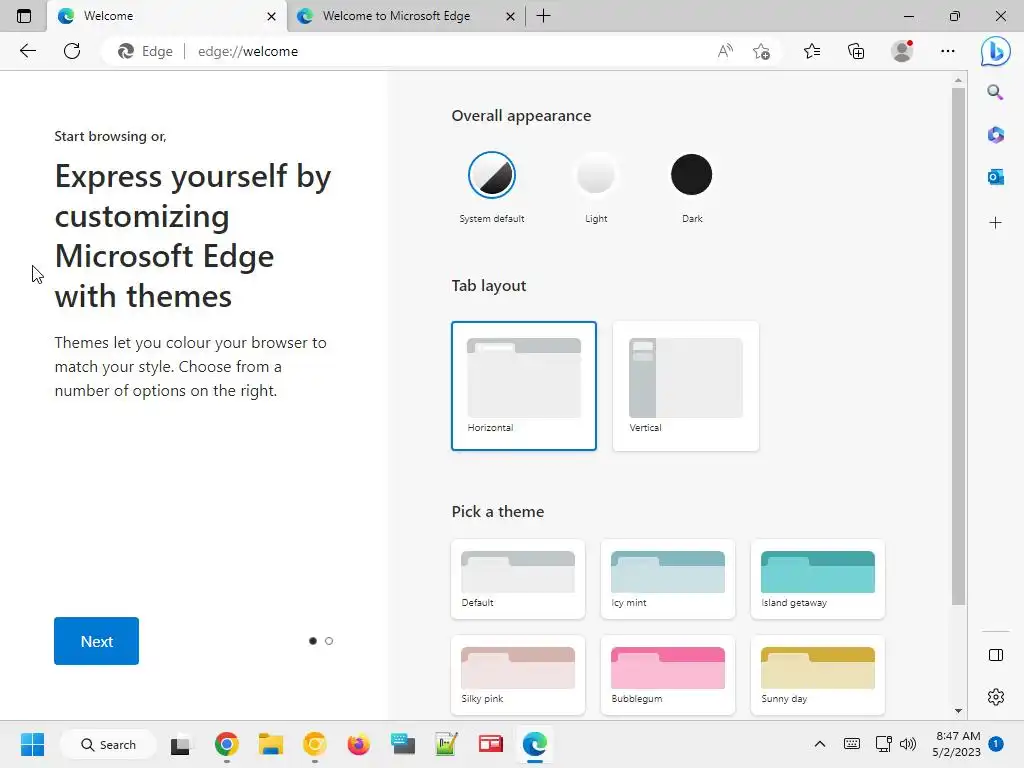Open the touch keyboard tray icon
The width and height of the screenshot is (1024, 768).
click(x=852, y=744)
